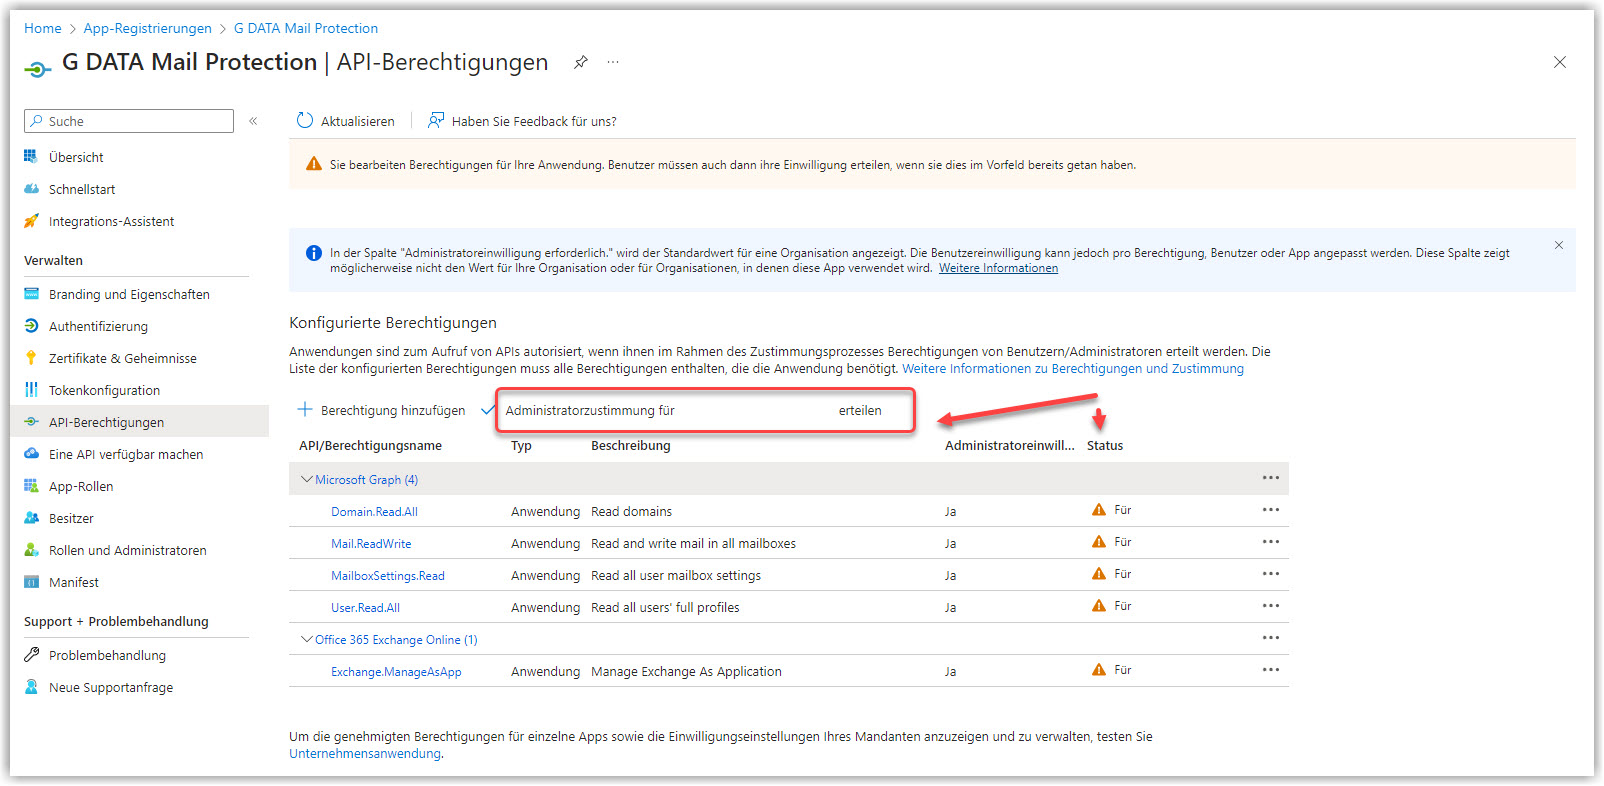Screen dimensions: 1604x786
Task: Close the API-Berechtigungen blade
Action: [1559, 62]
